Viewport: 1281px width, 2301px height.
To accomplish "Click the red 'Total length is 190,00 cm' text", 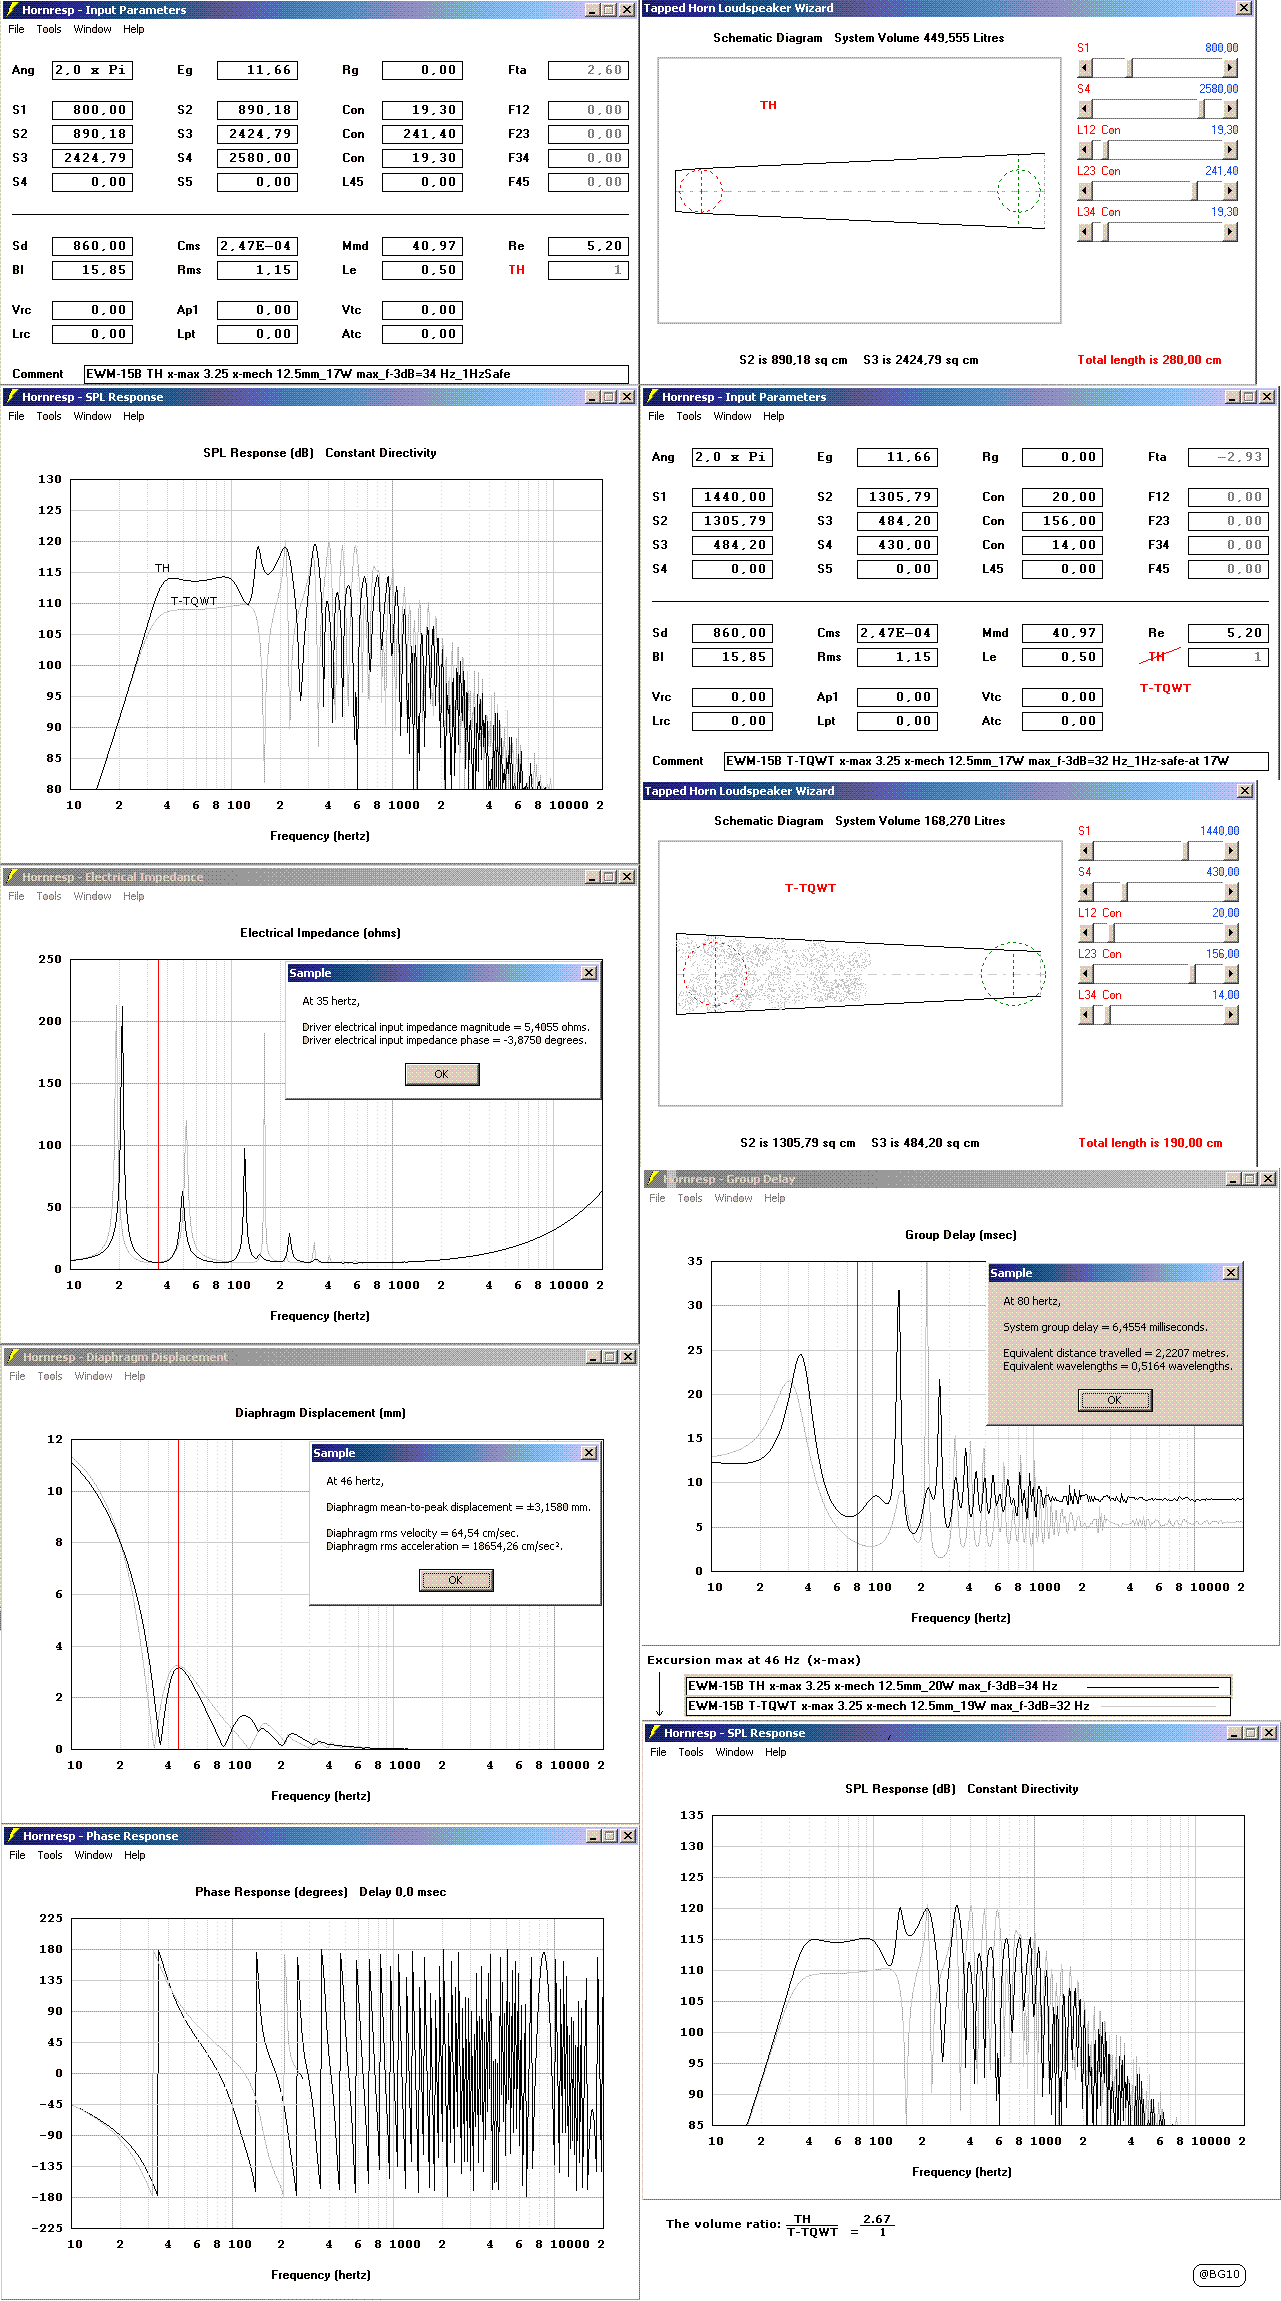I will pyautogui.click(x=1150, y=1143).
